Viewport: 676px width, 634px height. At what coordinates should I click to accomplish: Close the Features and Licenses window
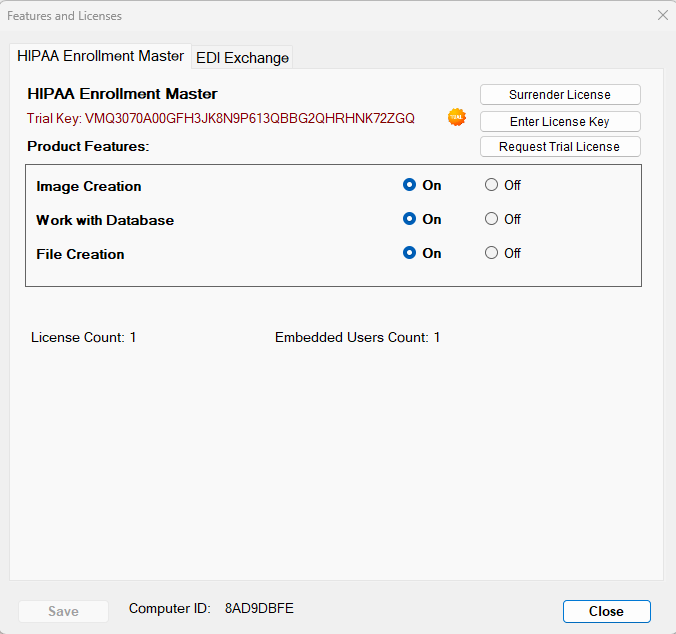click(x=663, y=16)
